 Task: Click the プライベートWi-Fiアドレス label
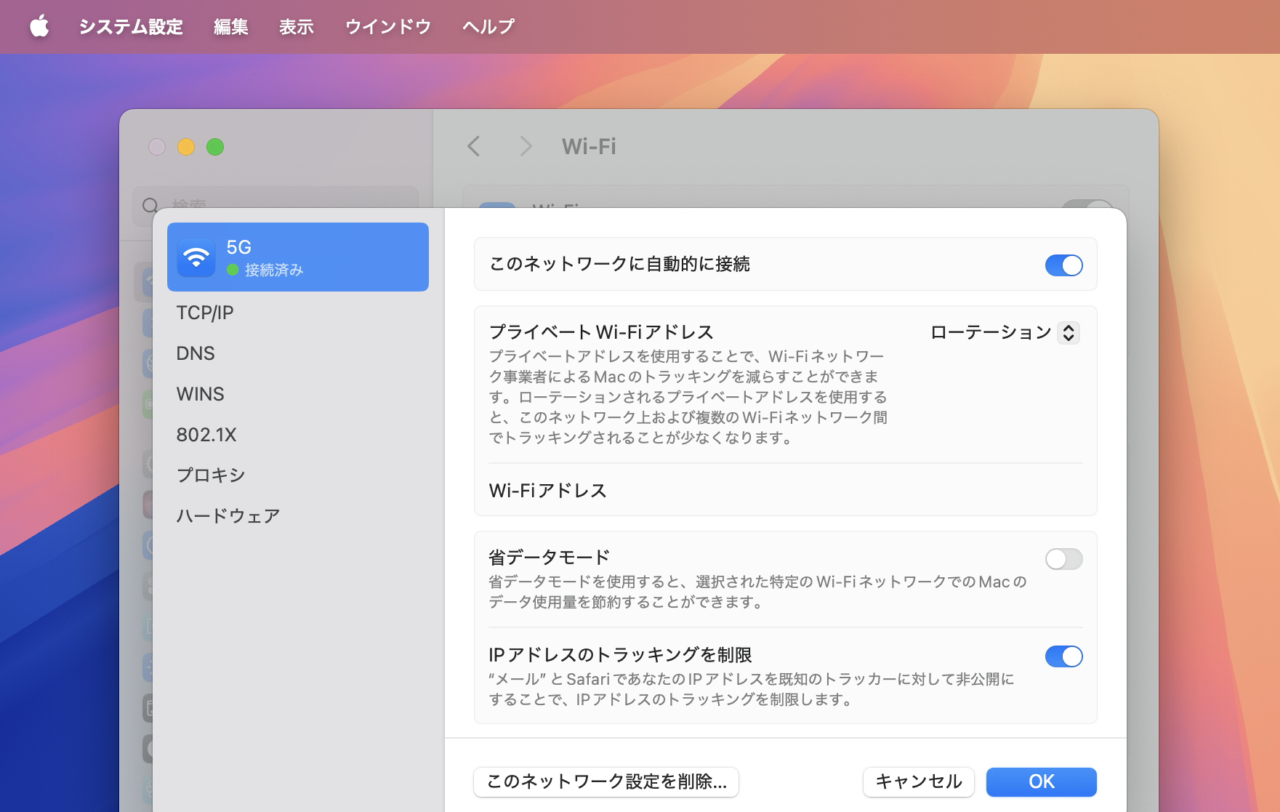click(601, 332)
